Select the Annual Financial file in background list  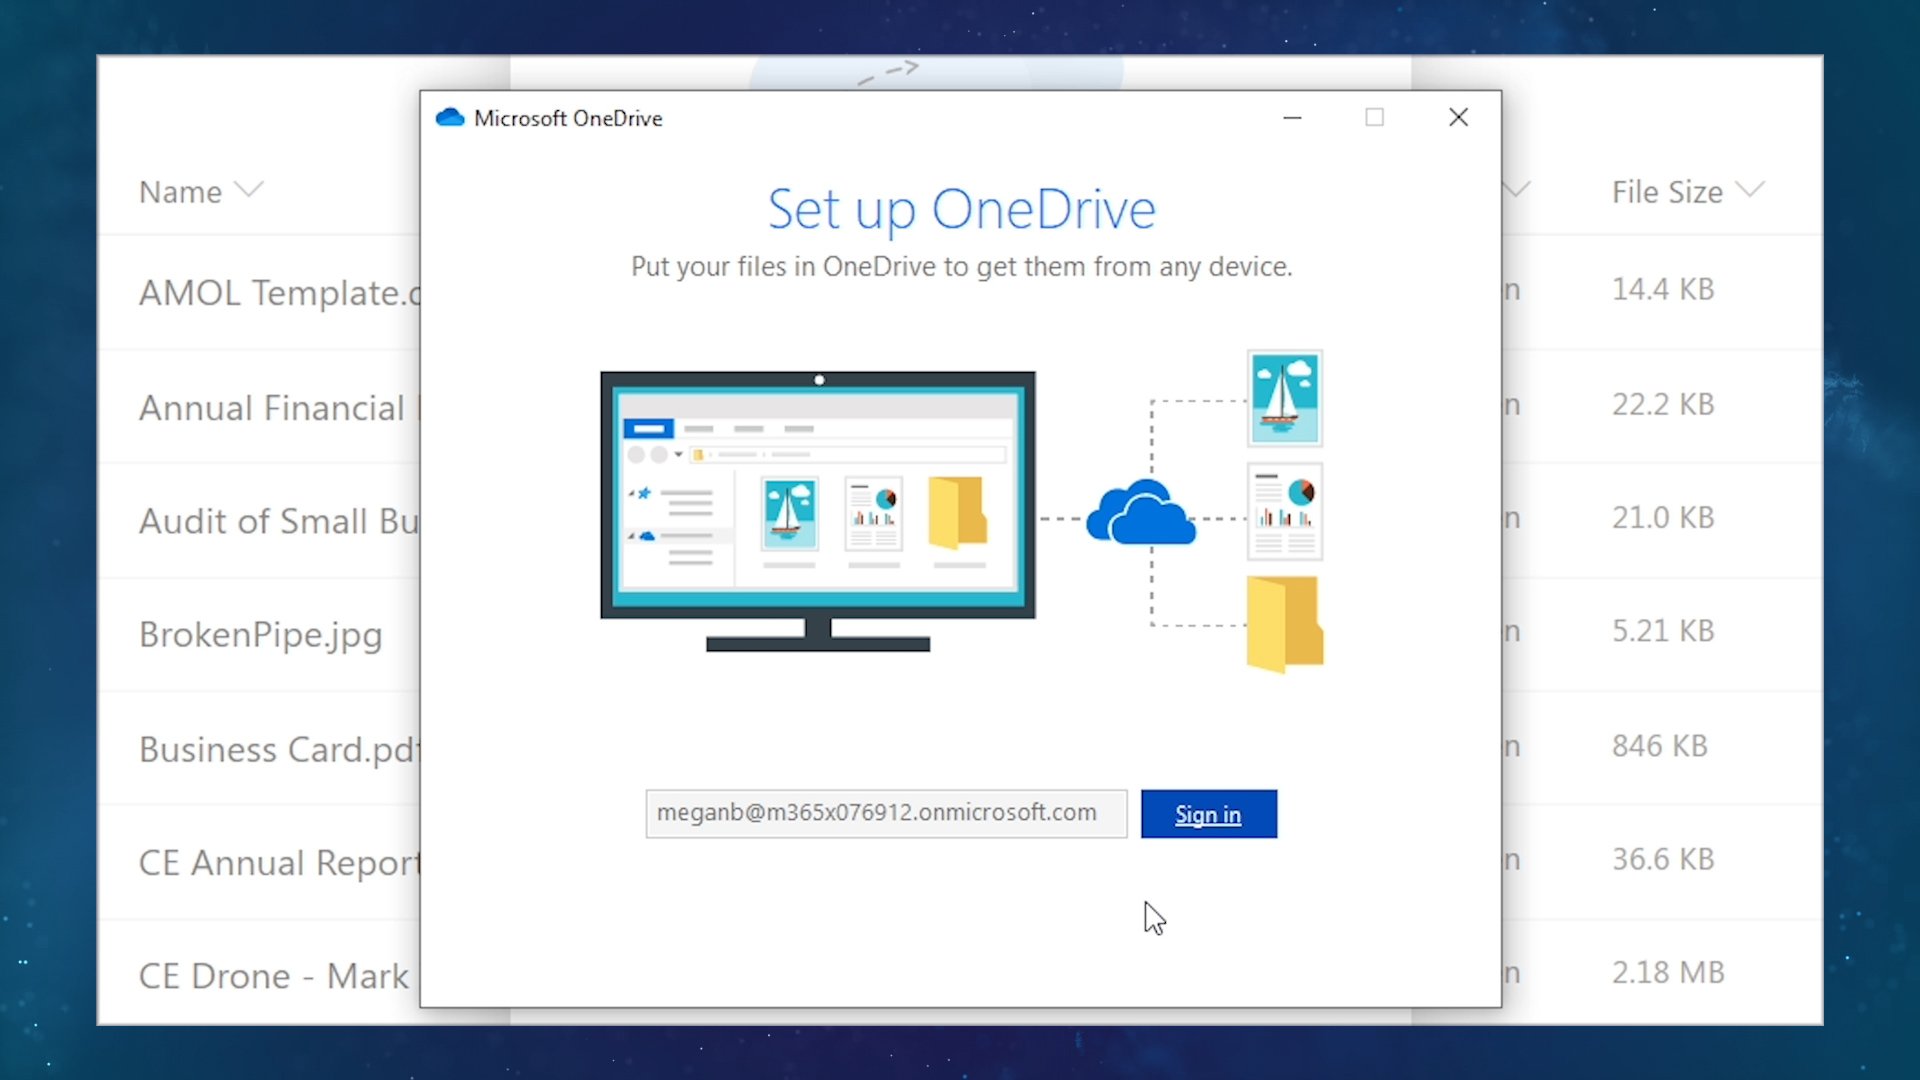click(279, 408)
